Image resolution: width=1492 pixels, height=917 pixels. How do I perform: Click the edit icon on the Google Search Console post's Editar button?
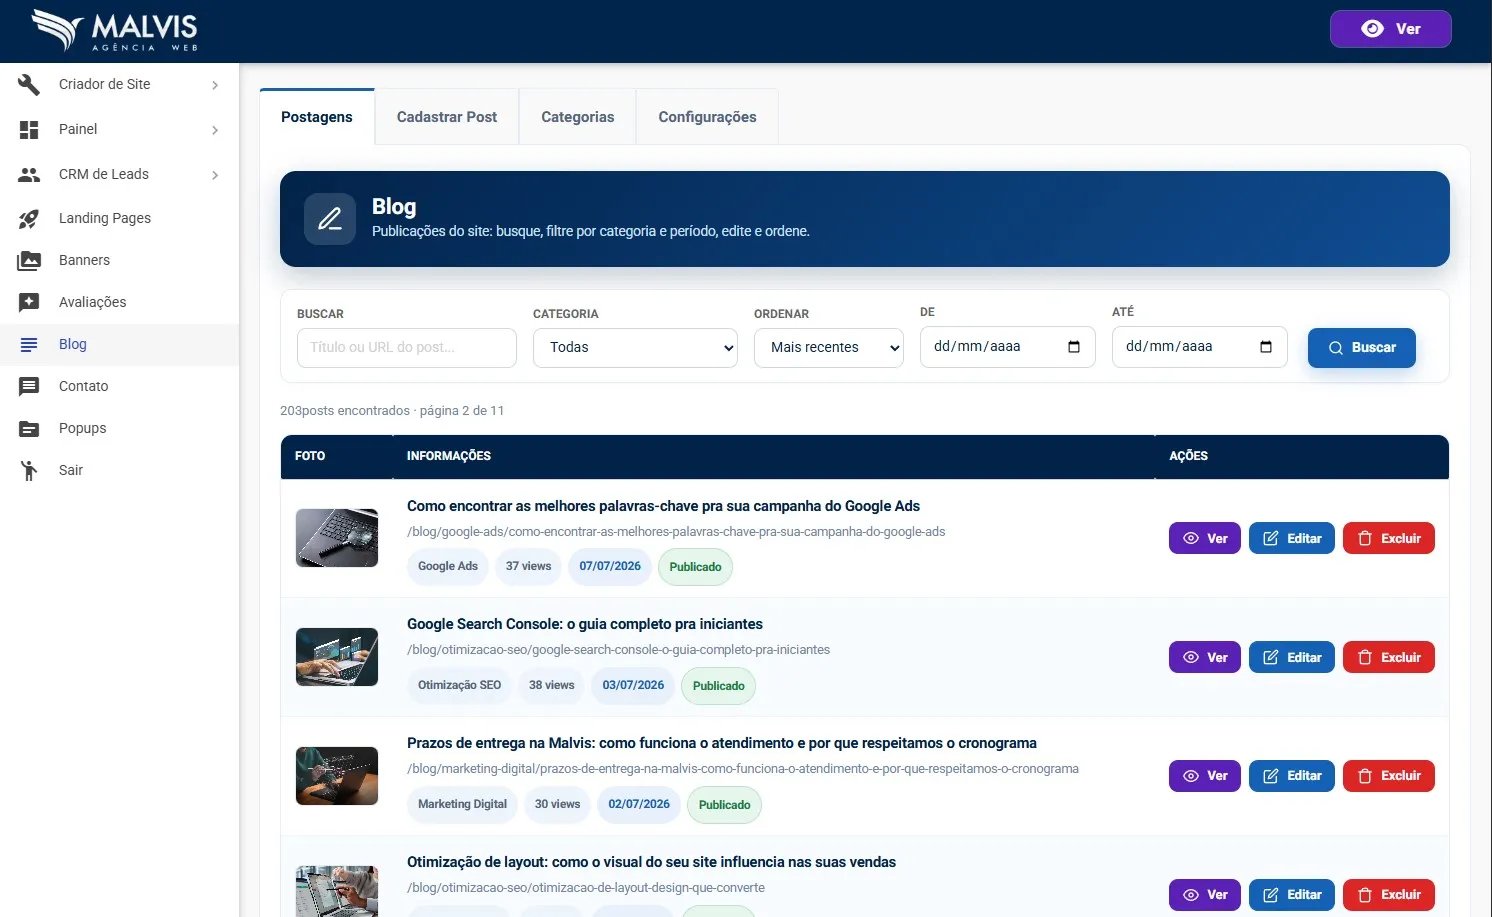tap(1270, 657)
